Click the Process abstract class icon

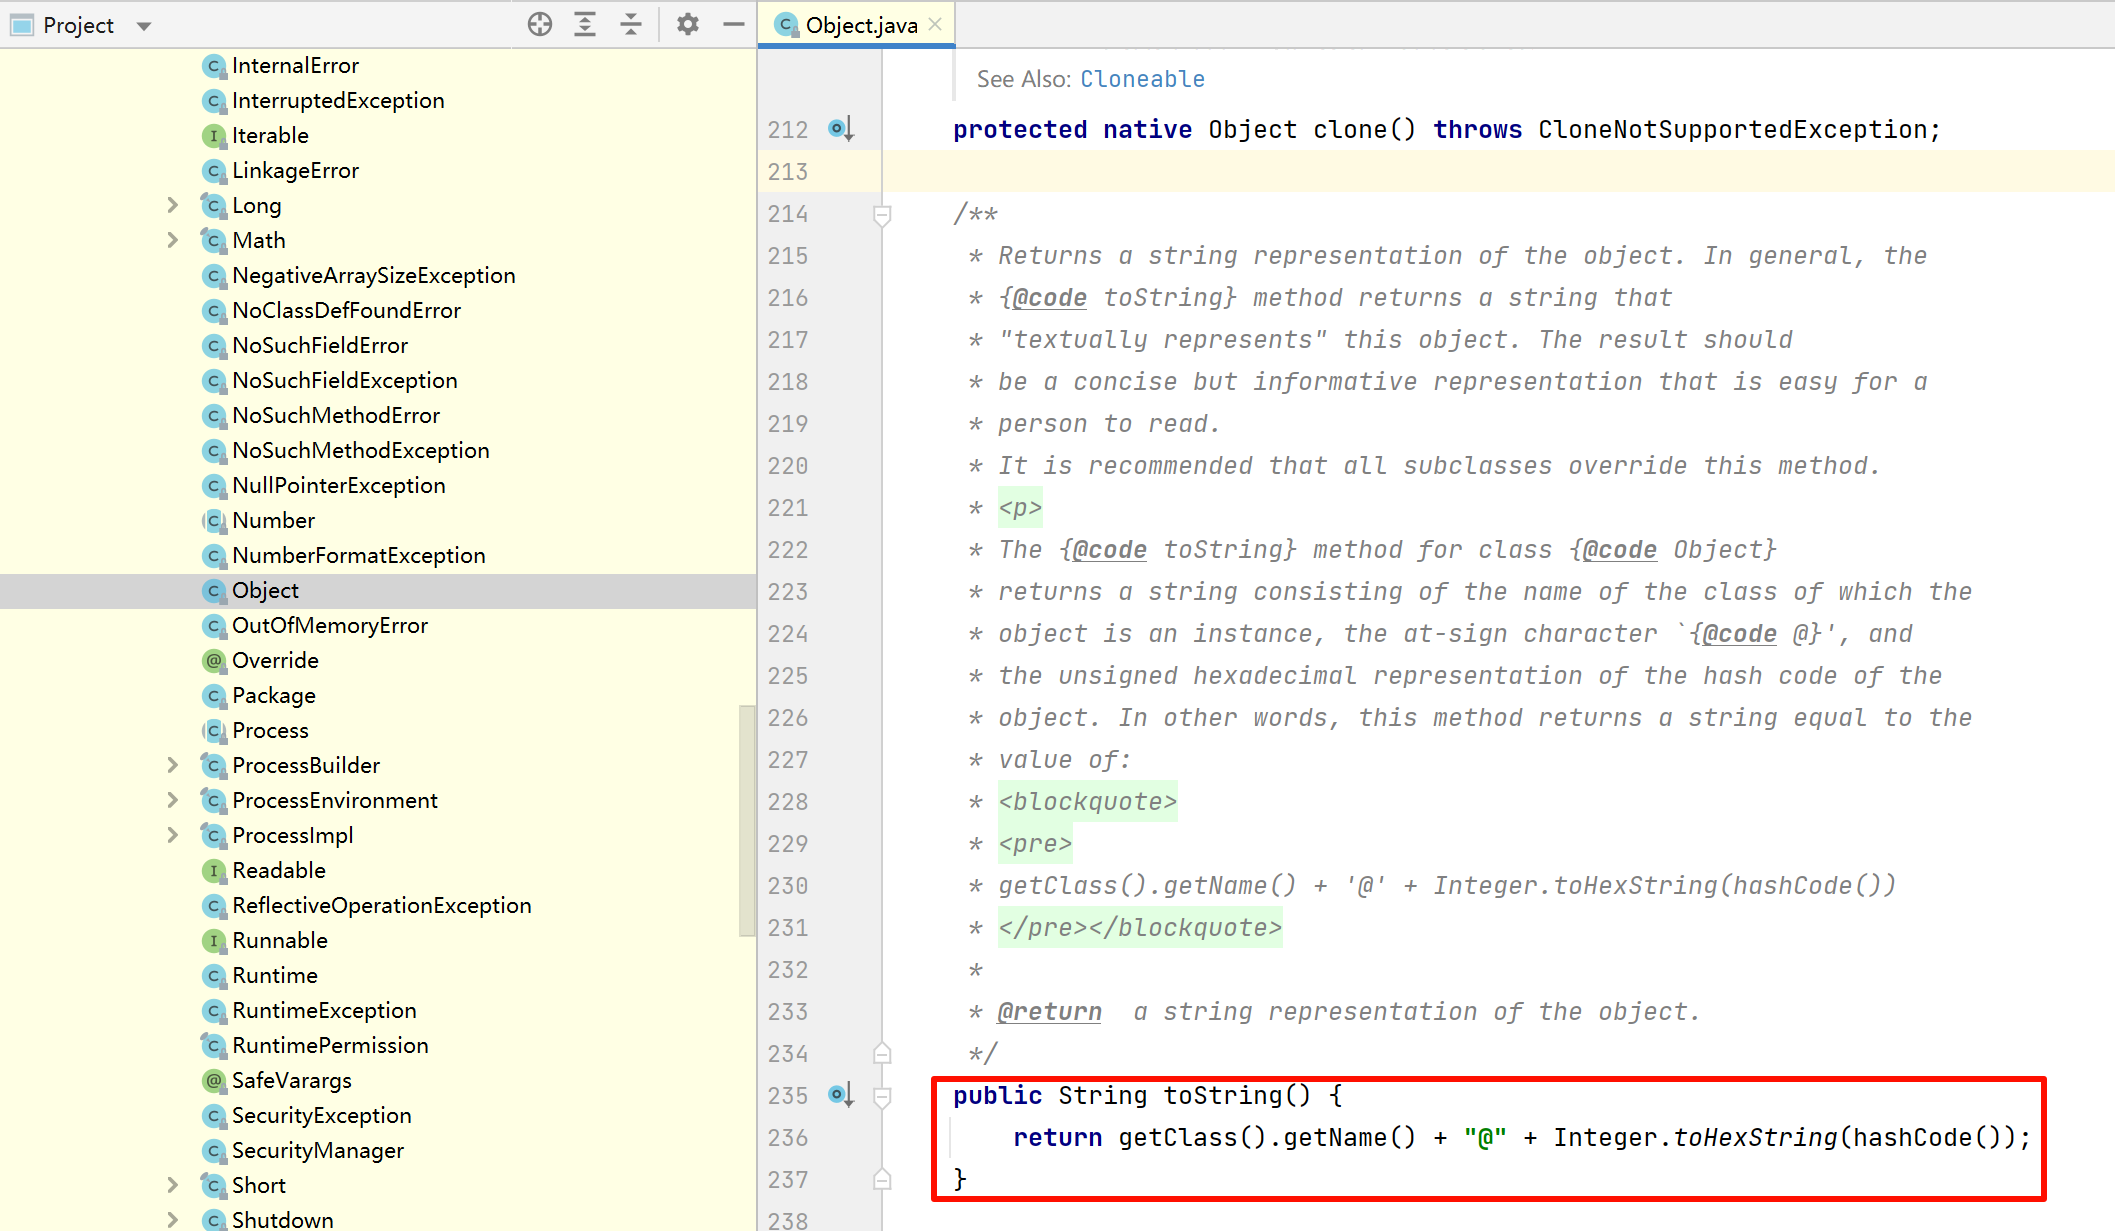213,731
